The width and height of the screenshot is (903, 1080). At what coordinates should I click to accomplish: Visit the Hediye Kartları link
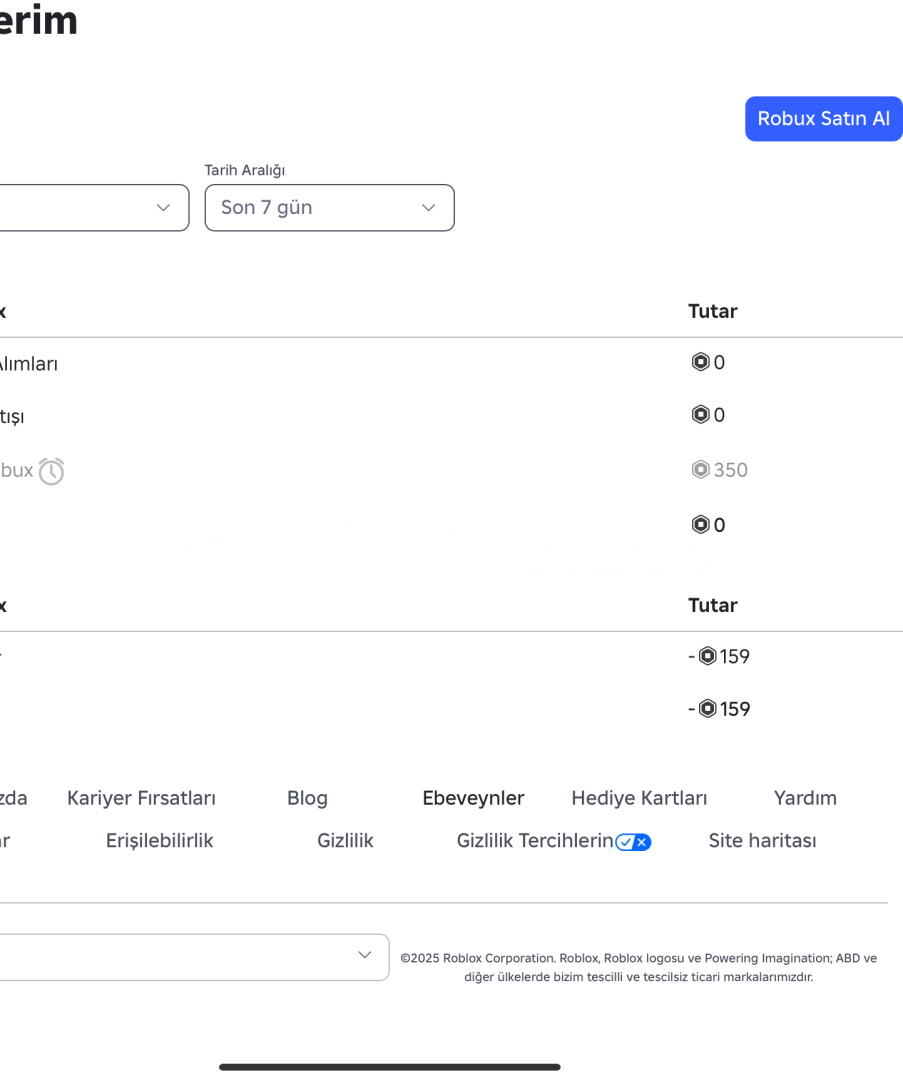pos(639,798)
